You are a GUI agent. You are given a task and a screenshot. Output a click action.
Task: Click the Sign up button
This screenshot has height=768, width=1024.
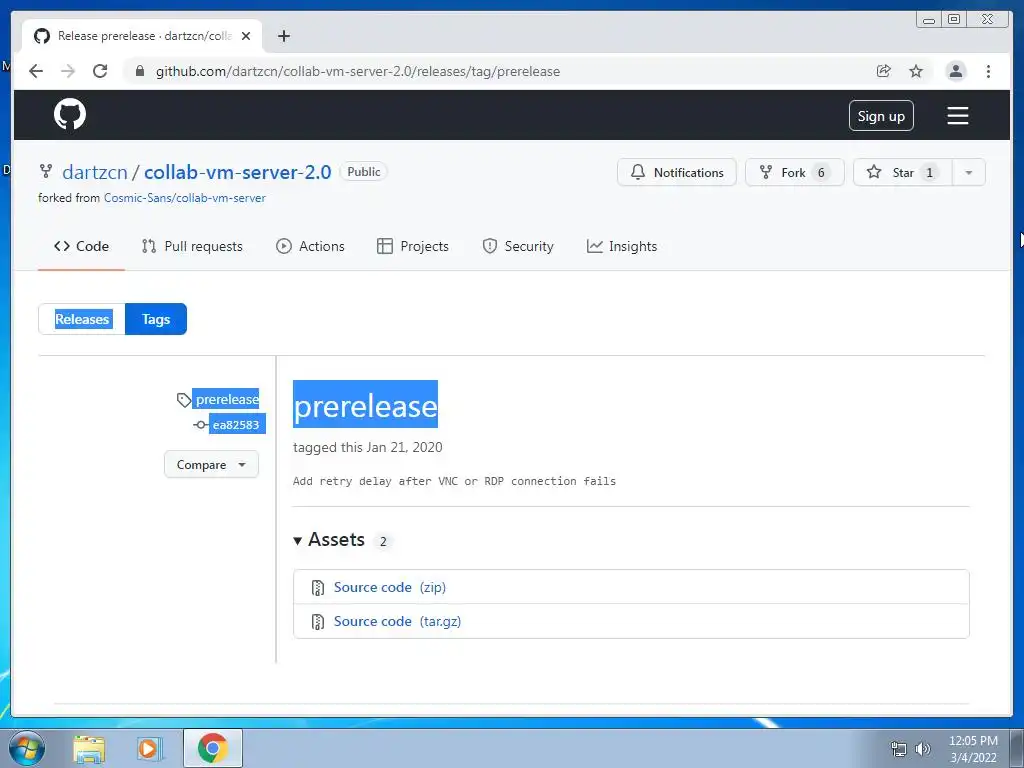point(881,116)
